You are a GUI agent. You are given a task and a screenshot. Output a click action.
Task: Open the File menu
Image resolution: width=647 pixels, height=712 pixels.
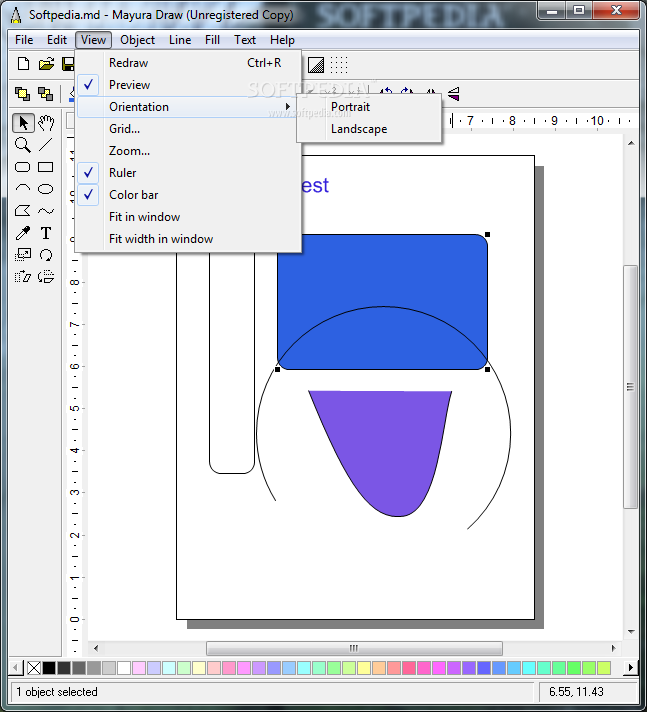click(x=24, y=40)
